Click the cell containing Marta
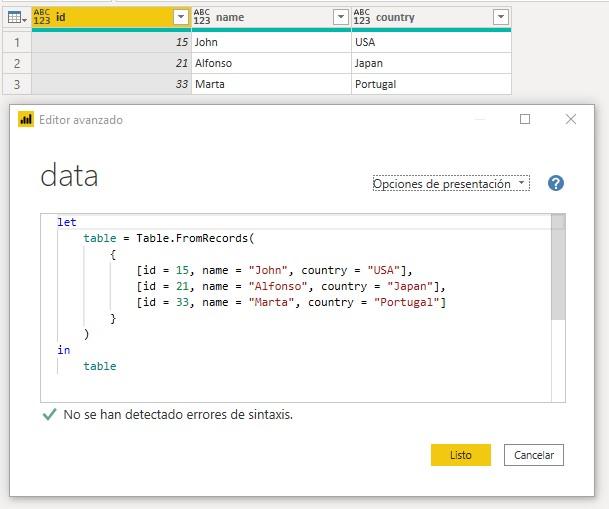Image resolution: width=609 pixels, height=509 pixels. coord(271,84)
